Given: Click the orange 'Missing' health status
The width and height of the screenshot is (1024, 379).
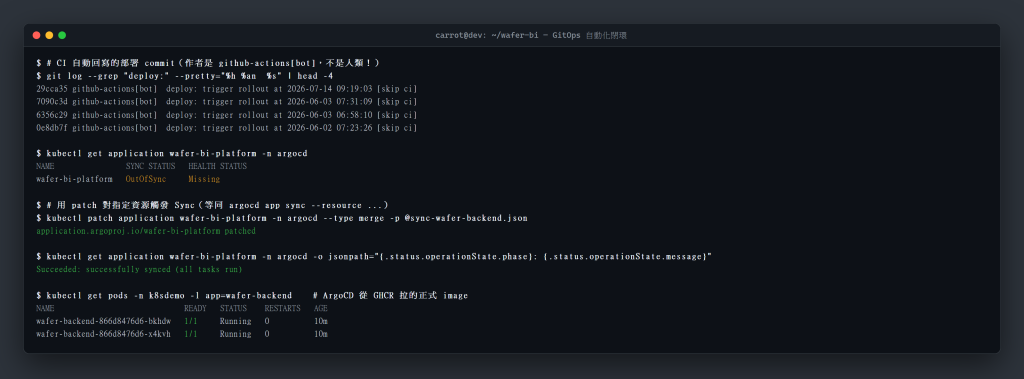Looking at the screenshot, I should [204, 179].
